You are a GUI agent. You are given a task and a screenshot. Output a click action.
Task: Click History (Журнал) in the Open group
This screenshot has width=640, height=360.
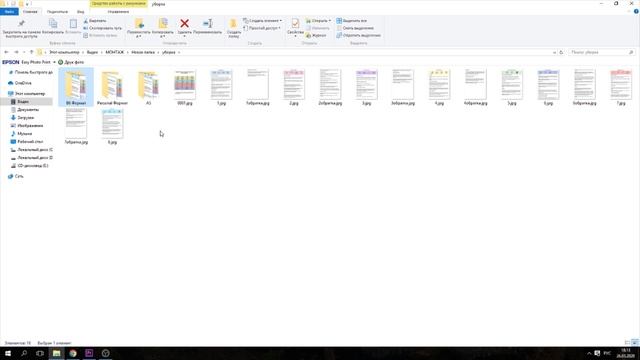pyautogui.click(x=316, y=36)
